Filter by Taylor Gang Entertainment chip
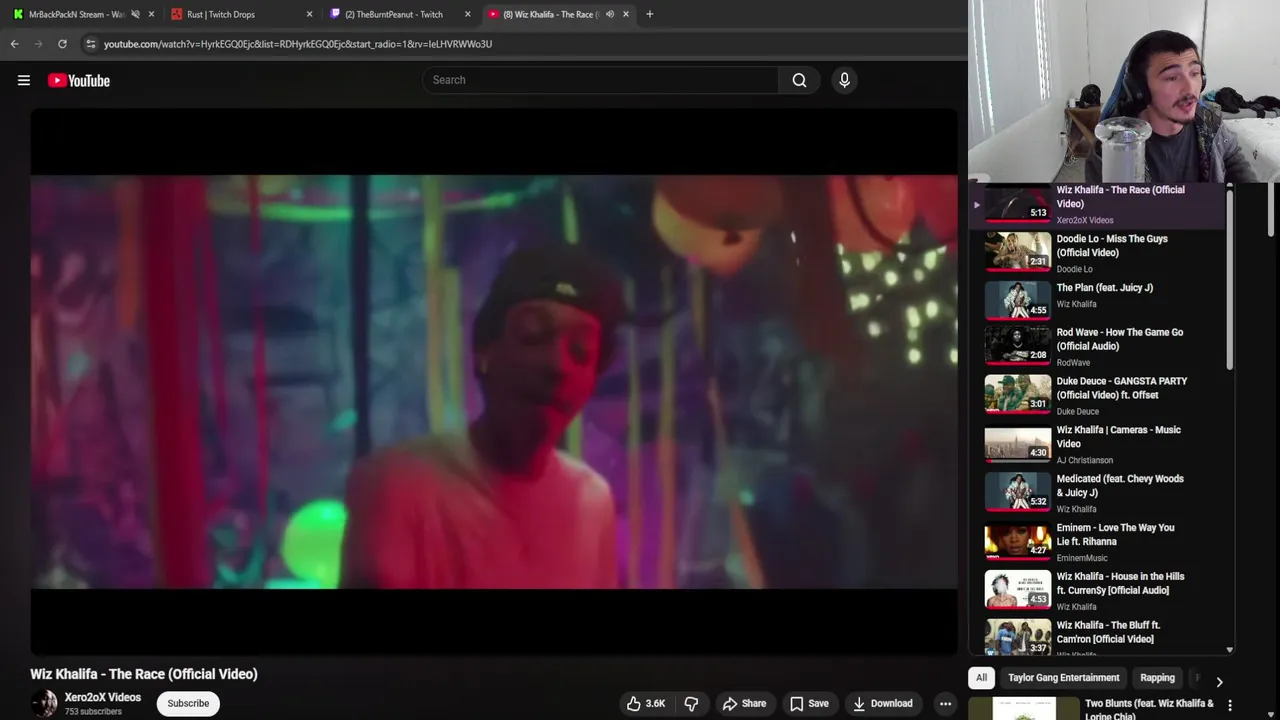This screenshot has height=720, width=1280. click(x=1063, y=678)
